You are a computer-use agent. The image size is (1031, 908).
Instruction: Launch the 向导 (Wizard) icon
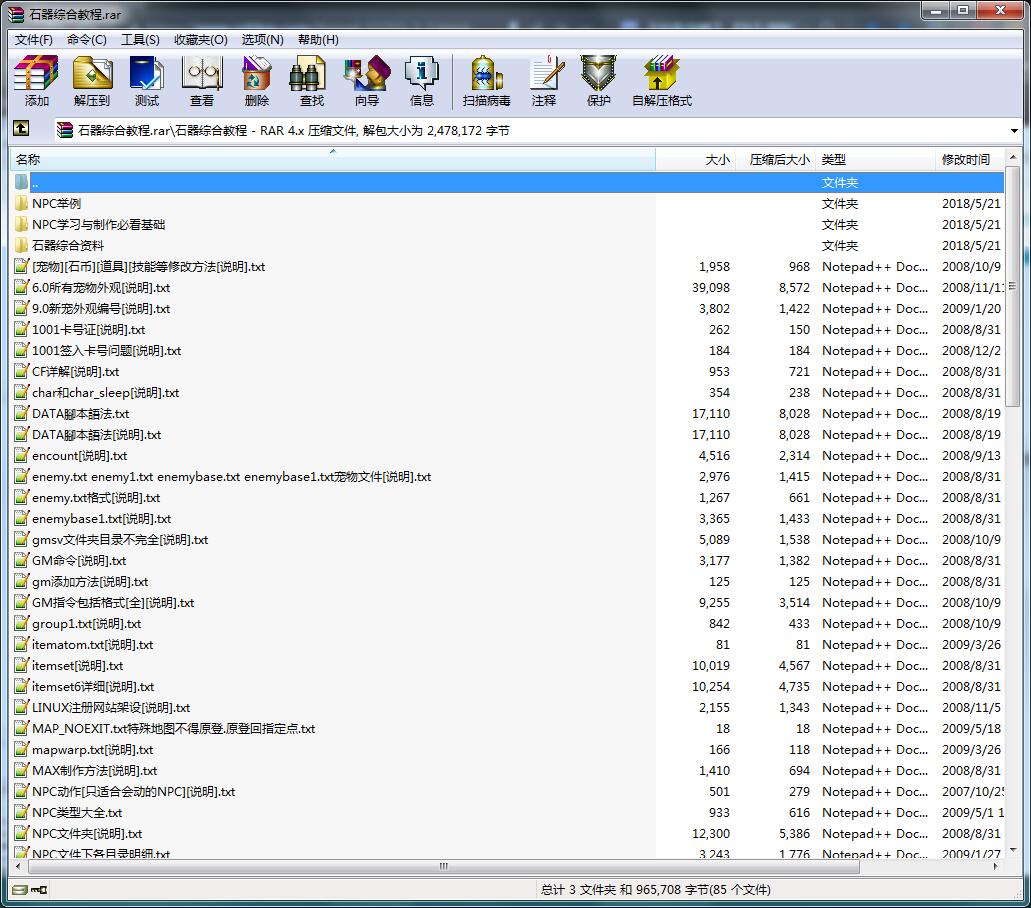(367, 81)
